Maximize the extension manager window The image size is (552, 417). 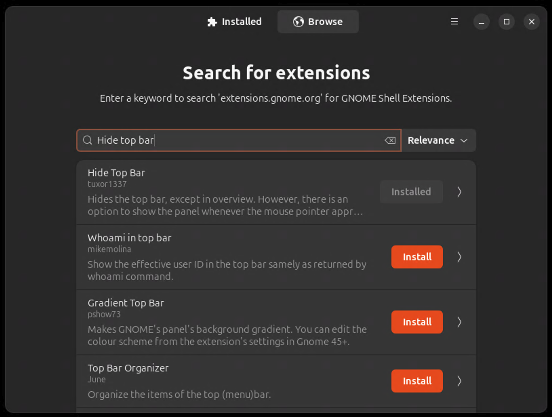507,22
